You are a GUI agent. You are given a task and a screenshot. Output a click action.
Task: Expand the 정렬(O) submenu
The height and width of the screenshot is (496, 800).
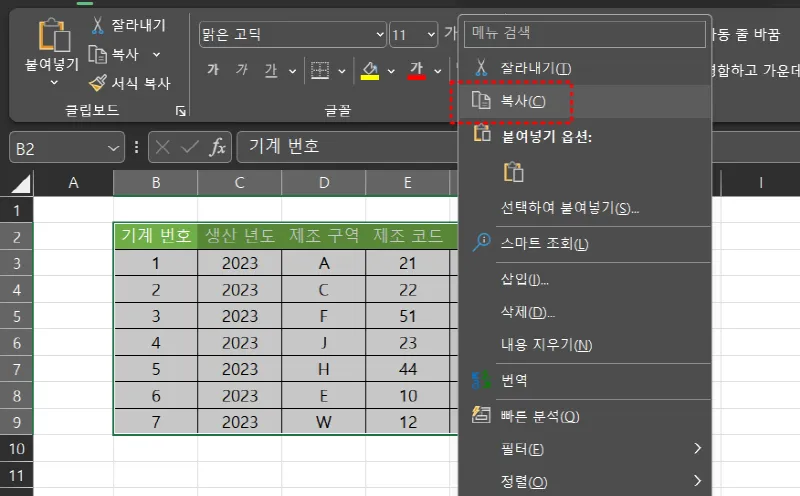point(585,481)
